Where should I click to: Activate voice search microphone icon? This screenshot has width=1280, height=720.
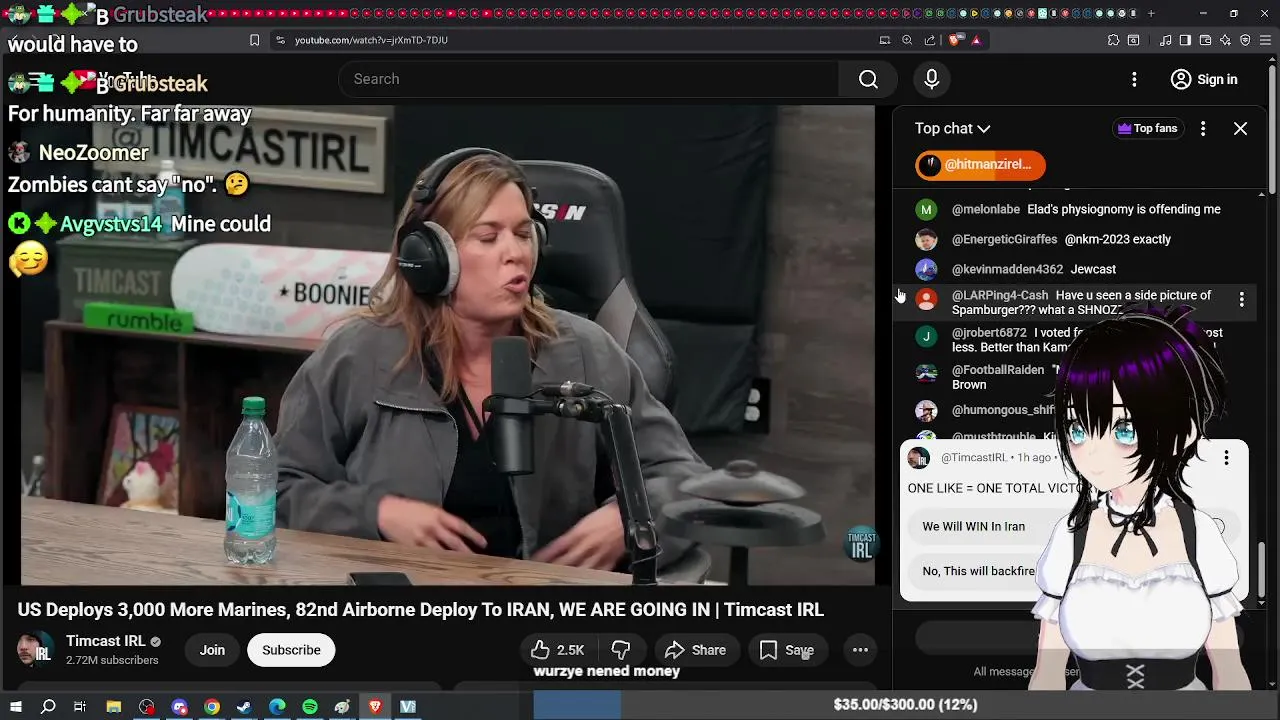(x=931, y=79)
